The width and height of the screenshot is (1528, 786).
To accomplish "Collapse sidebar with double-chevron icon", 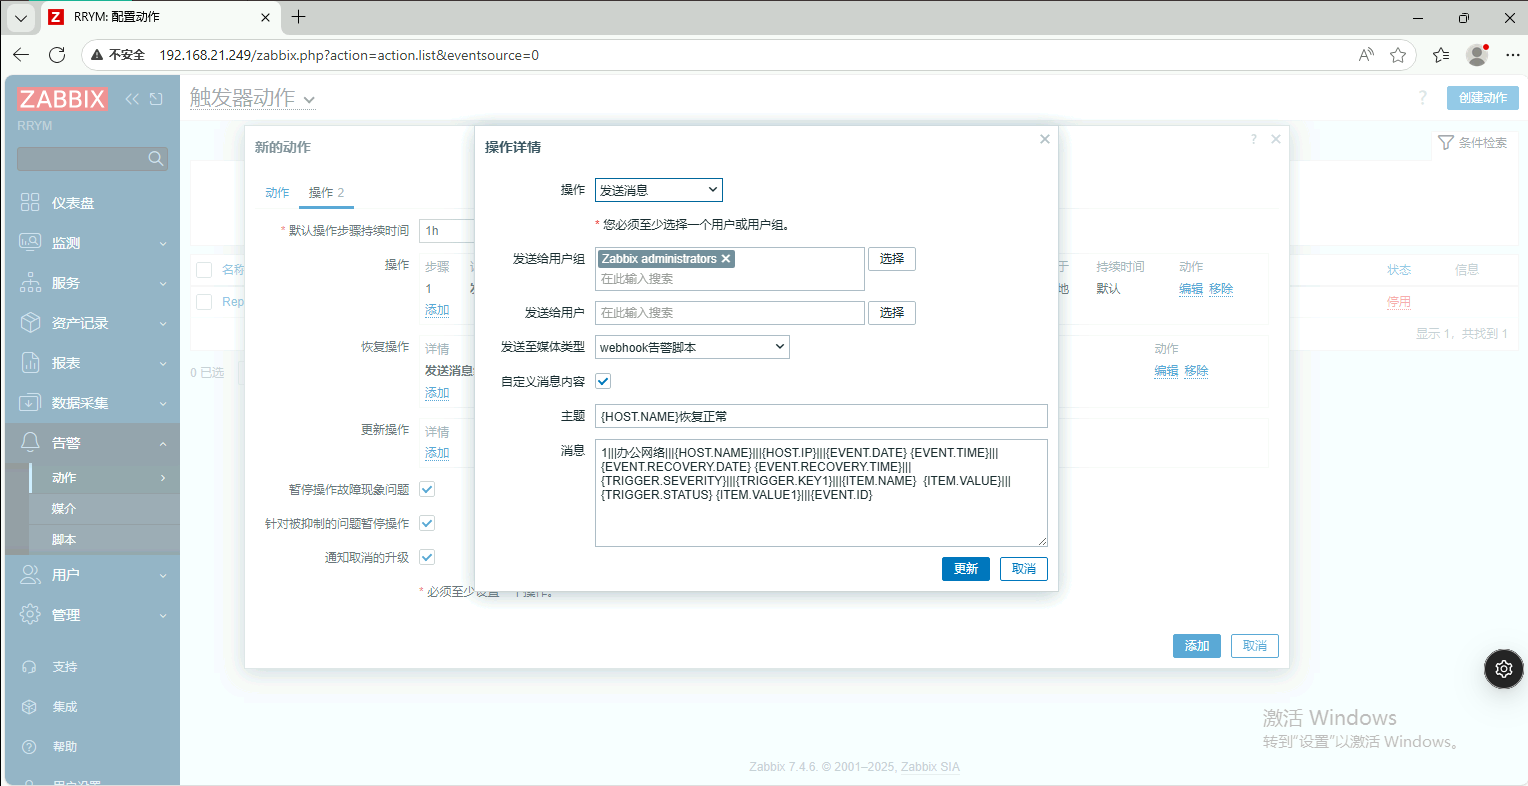I will coord(132,99).
